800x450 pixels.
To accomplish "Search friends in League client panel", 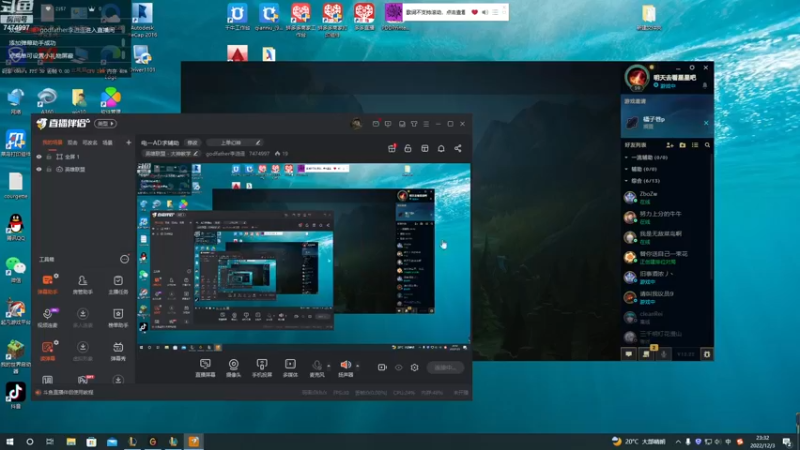I will coord(707,145).
